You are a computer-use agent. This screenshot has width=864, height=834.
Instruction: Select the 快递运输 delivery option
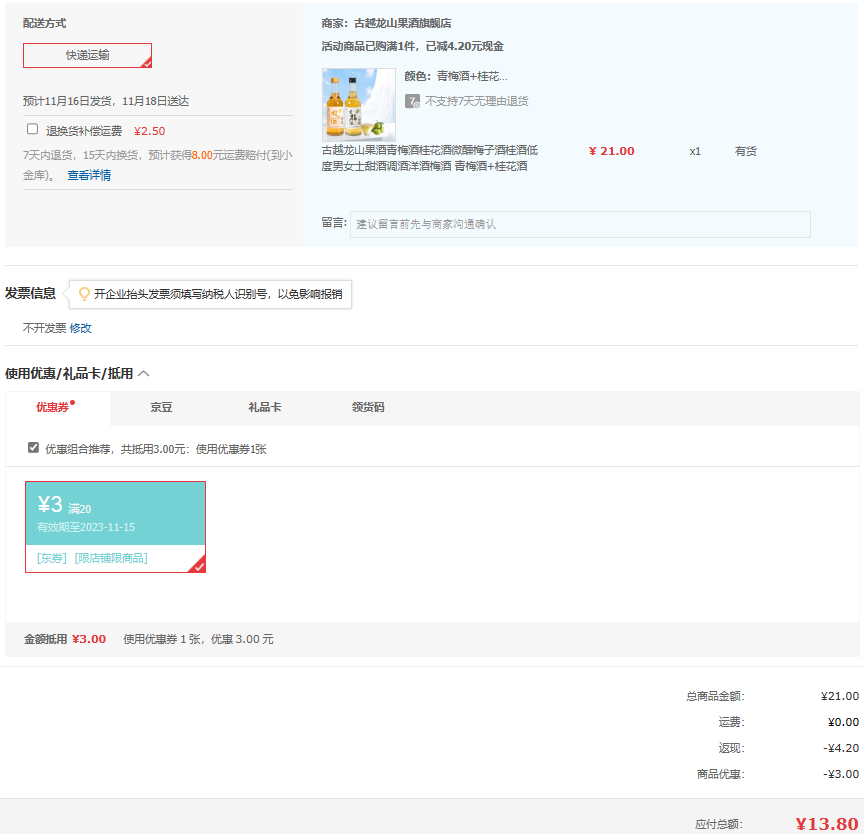point(87,56)
